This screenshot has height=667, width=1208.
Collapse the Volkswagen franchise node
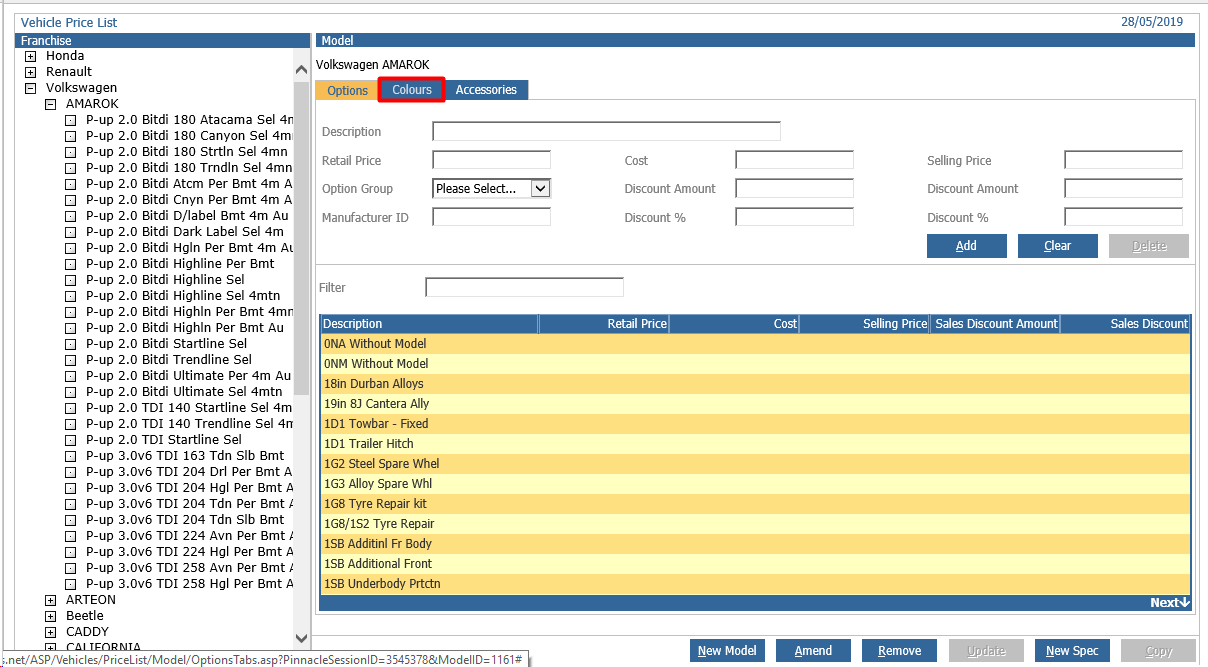31,88
